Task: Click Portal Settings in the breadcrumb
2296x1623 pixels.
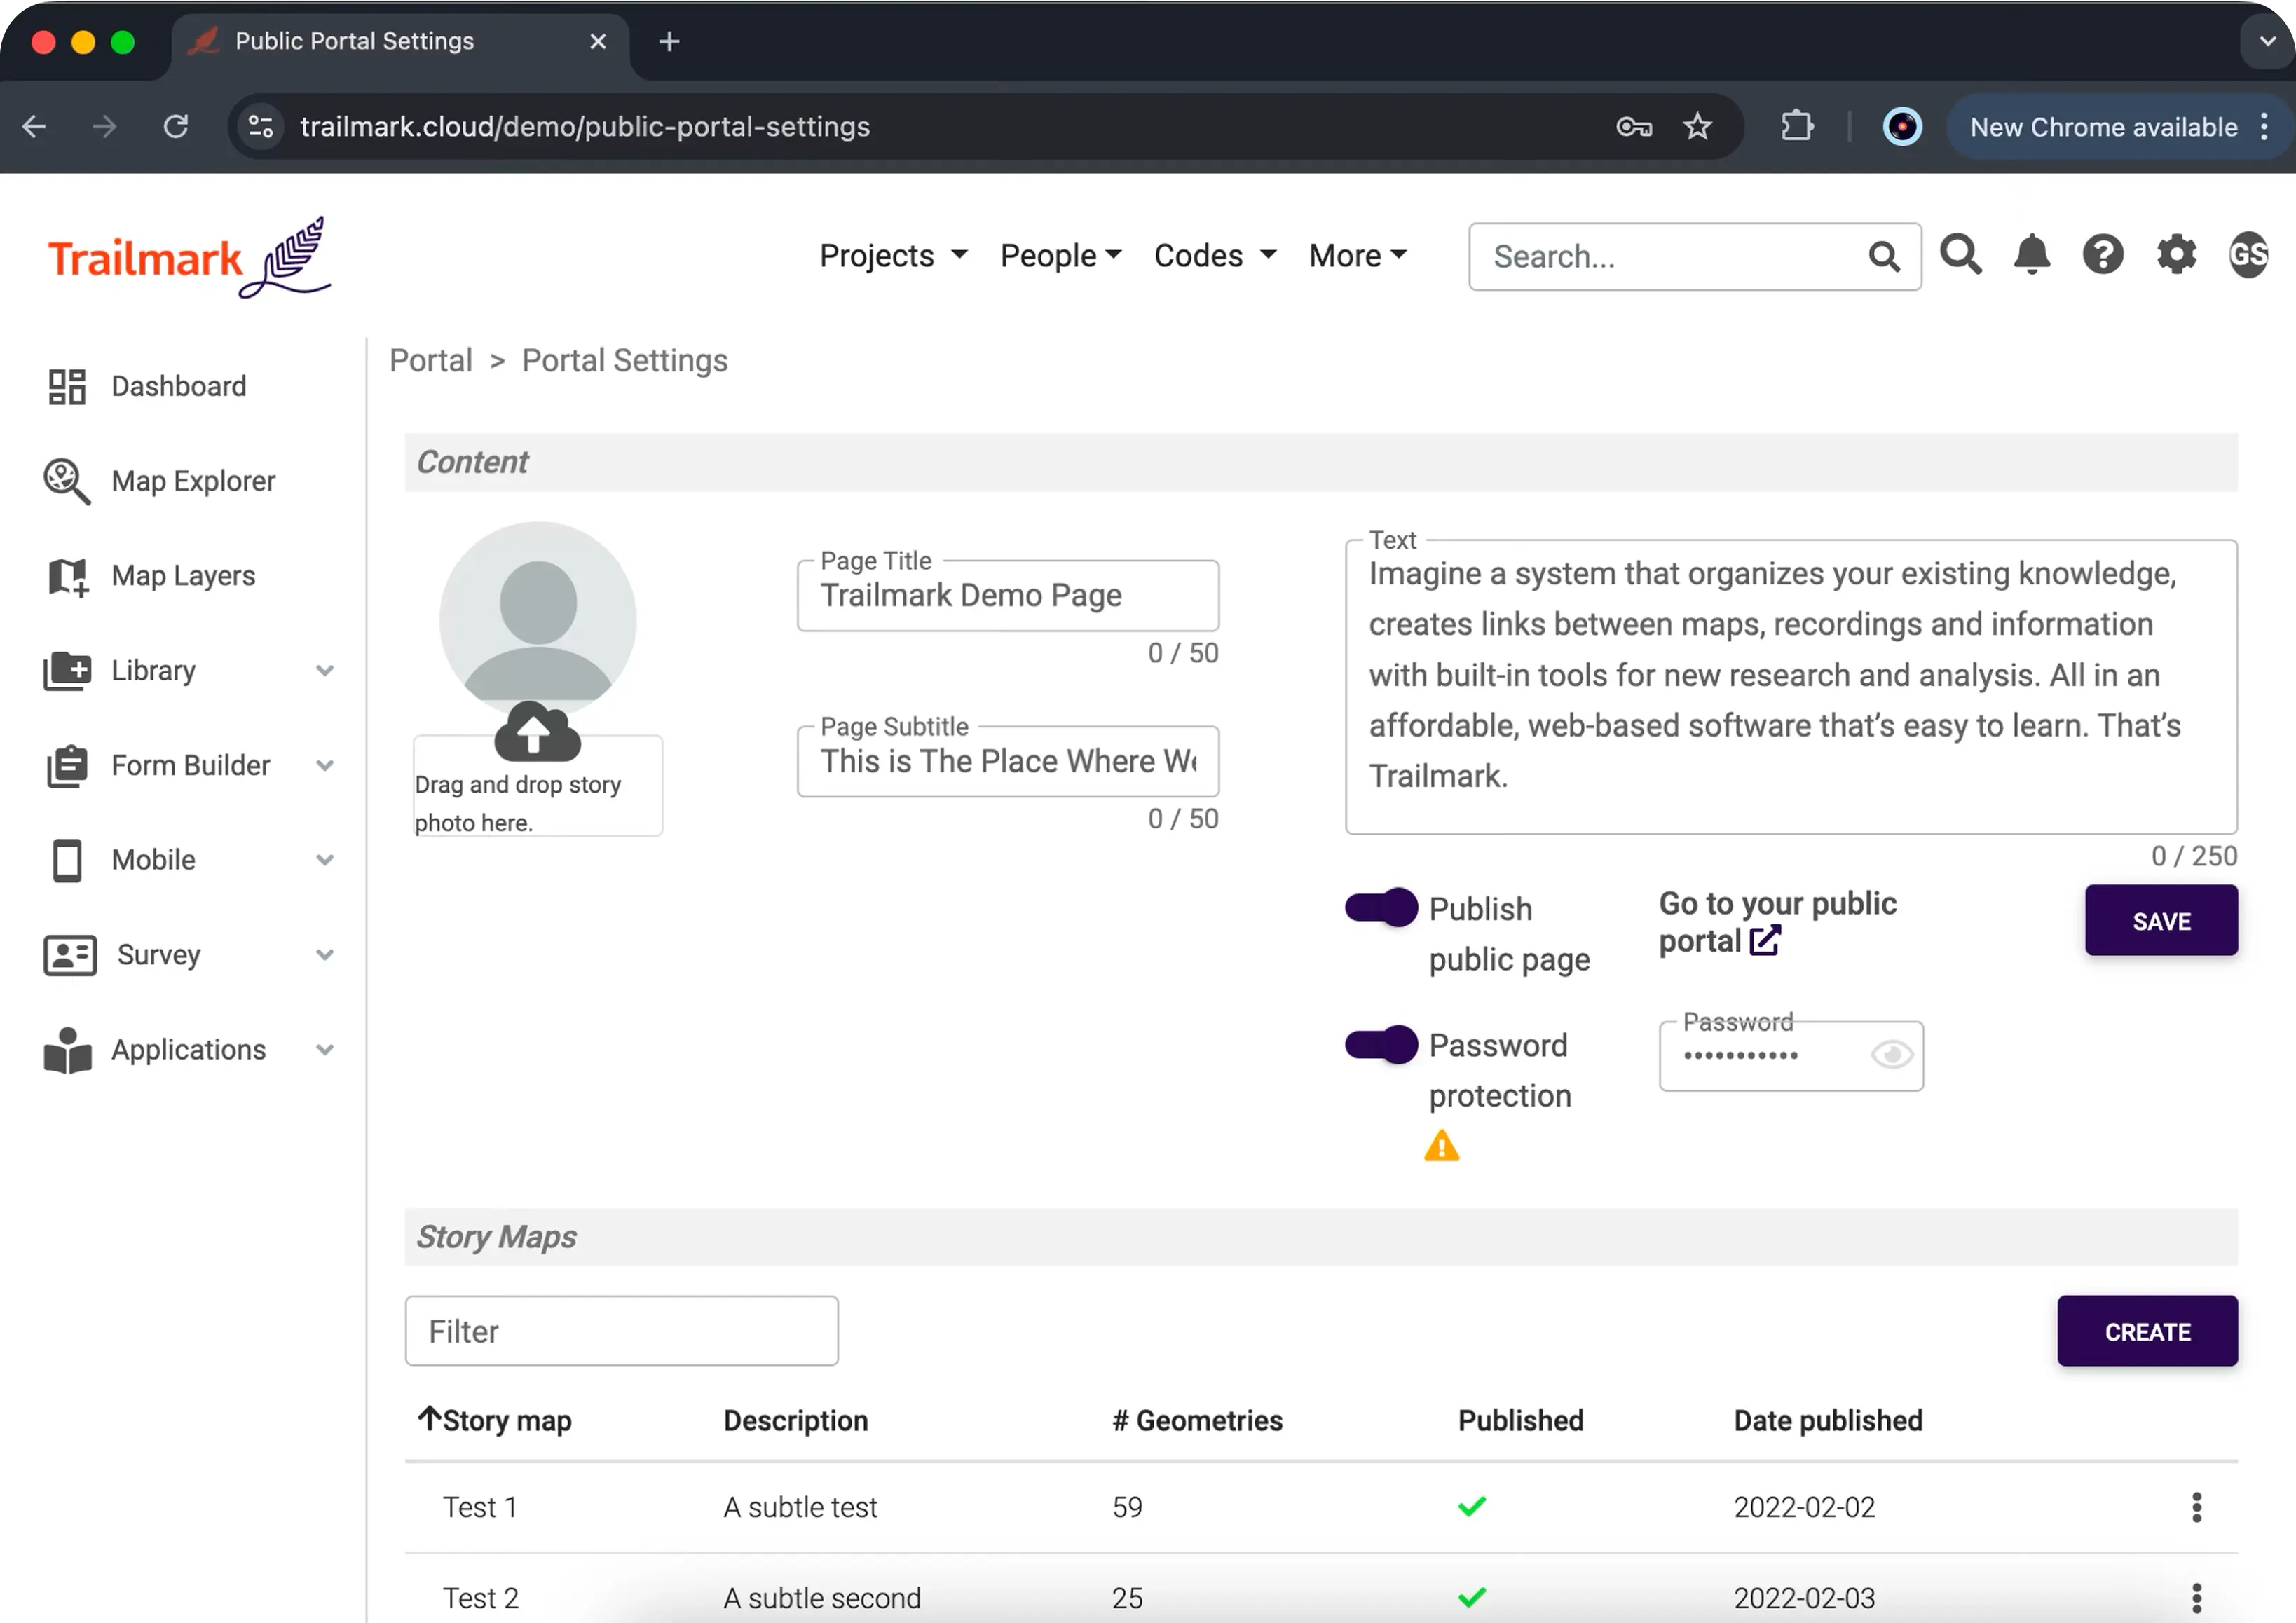Action: [625, 360]
